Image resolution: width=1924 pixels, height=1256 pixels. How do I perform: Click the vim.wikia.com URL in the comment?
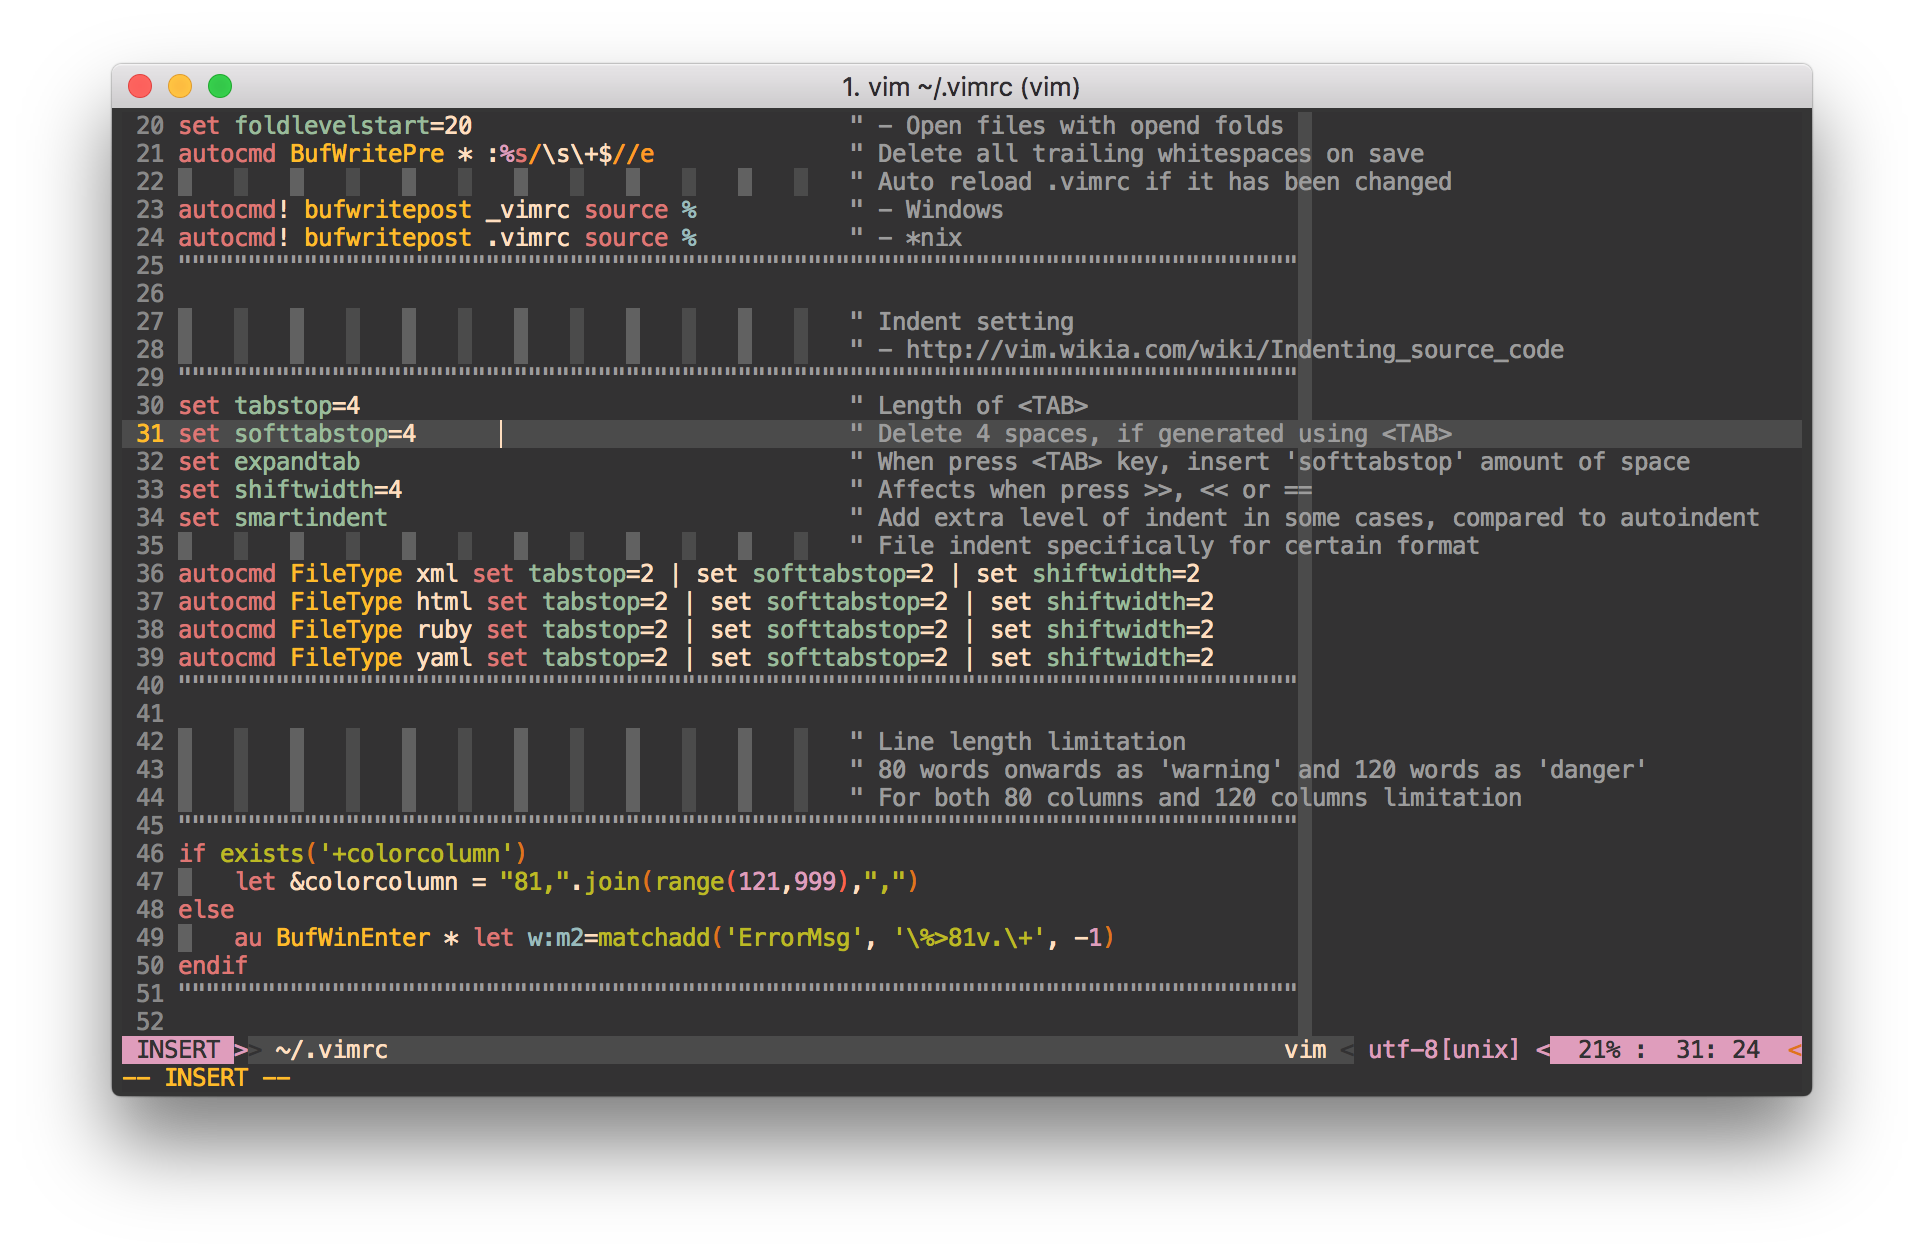[x=1234, y=349]
